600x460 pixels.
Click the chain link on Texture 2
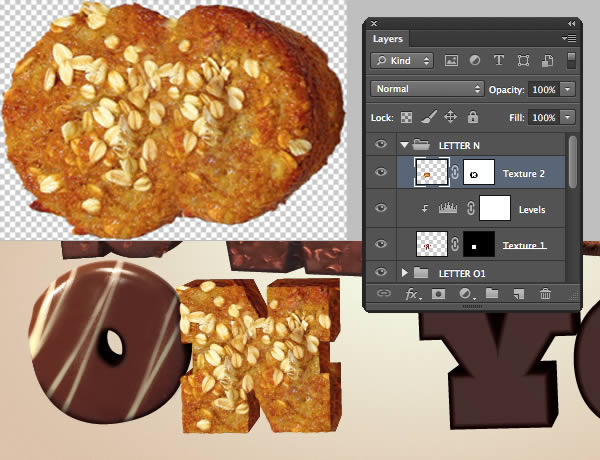pyautogui.click(x=455, y=173)
